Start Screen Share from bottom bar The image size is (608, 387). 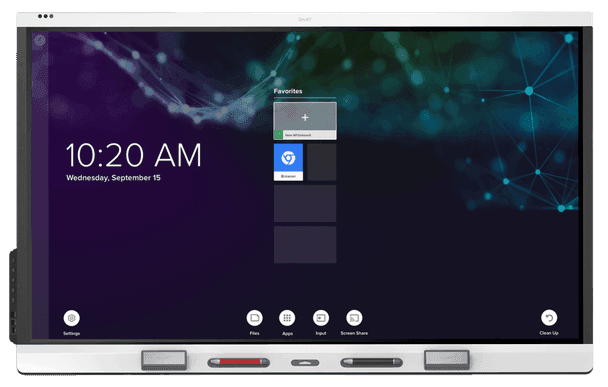pyautogui.click(x=354, y=318)
